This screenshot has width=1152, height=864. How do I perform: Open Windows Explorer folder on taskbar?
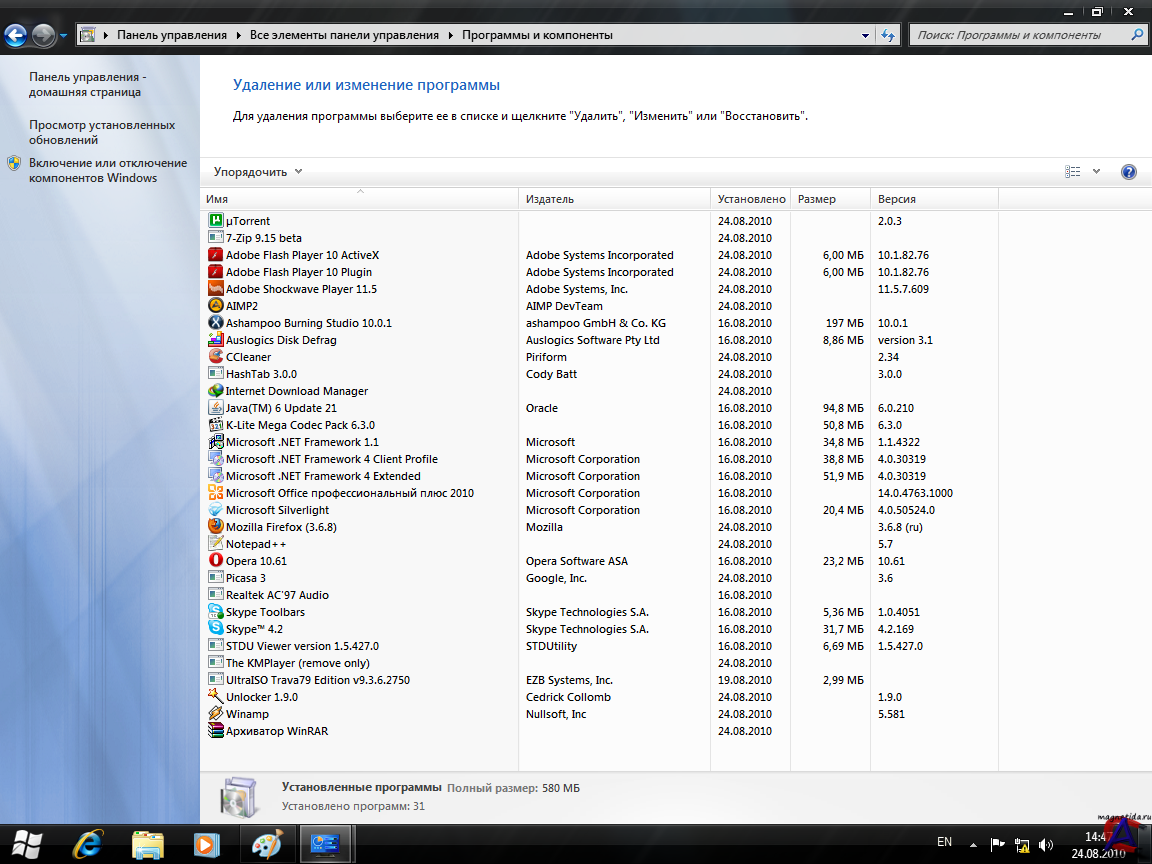coord(148,845)
